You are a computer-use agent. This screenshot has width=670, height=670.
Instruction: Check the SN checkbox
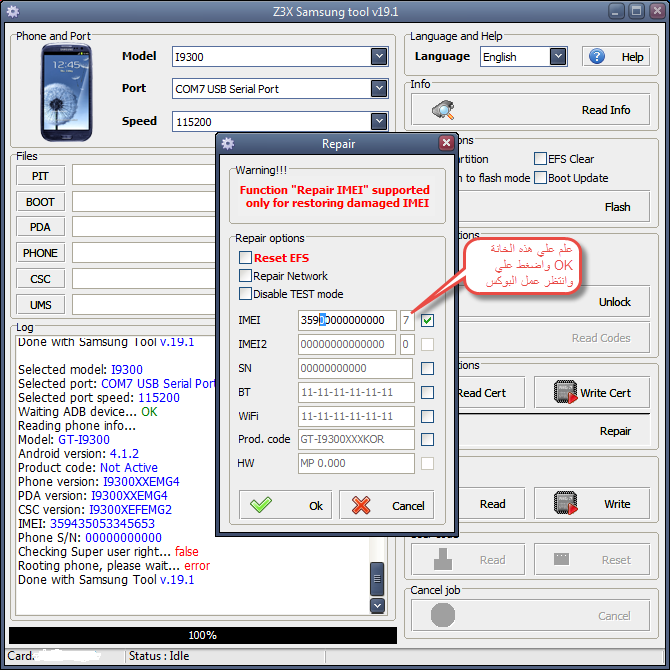pos(427,368)
